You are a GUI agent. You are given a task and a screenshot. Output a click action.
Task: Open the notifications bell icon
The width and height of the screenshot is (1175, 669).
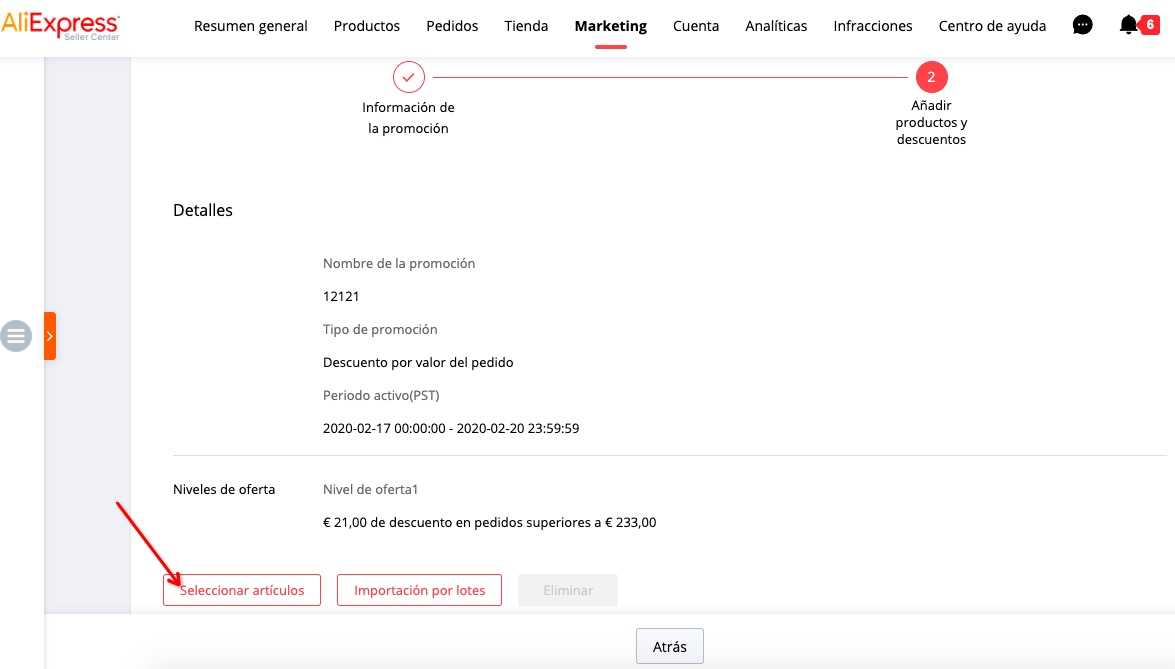point(1129,26)
